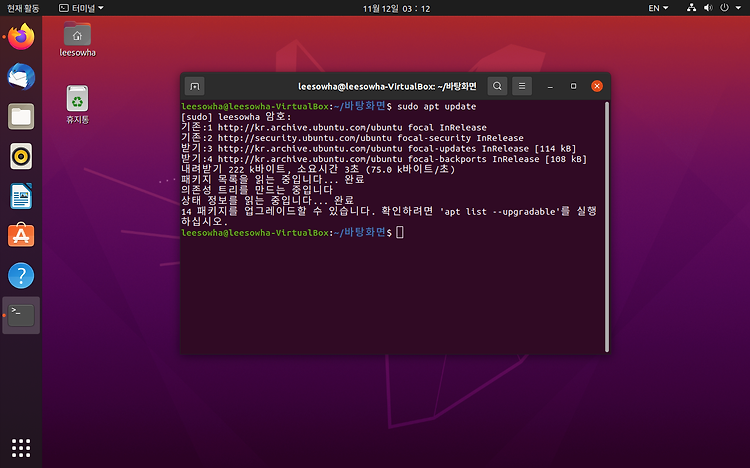Click the new tab button in terminal

click(x=195, y=86)
